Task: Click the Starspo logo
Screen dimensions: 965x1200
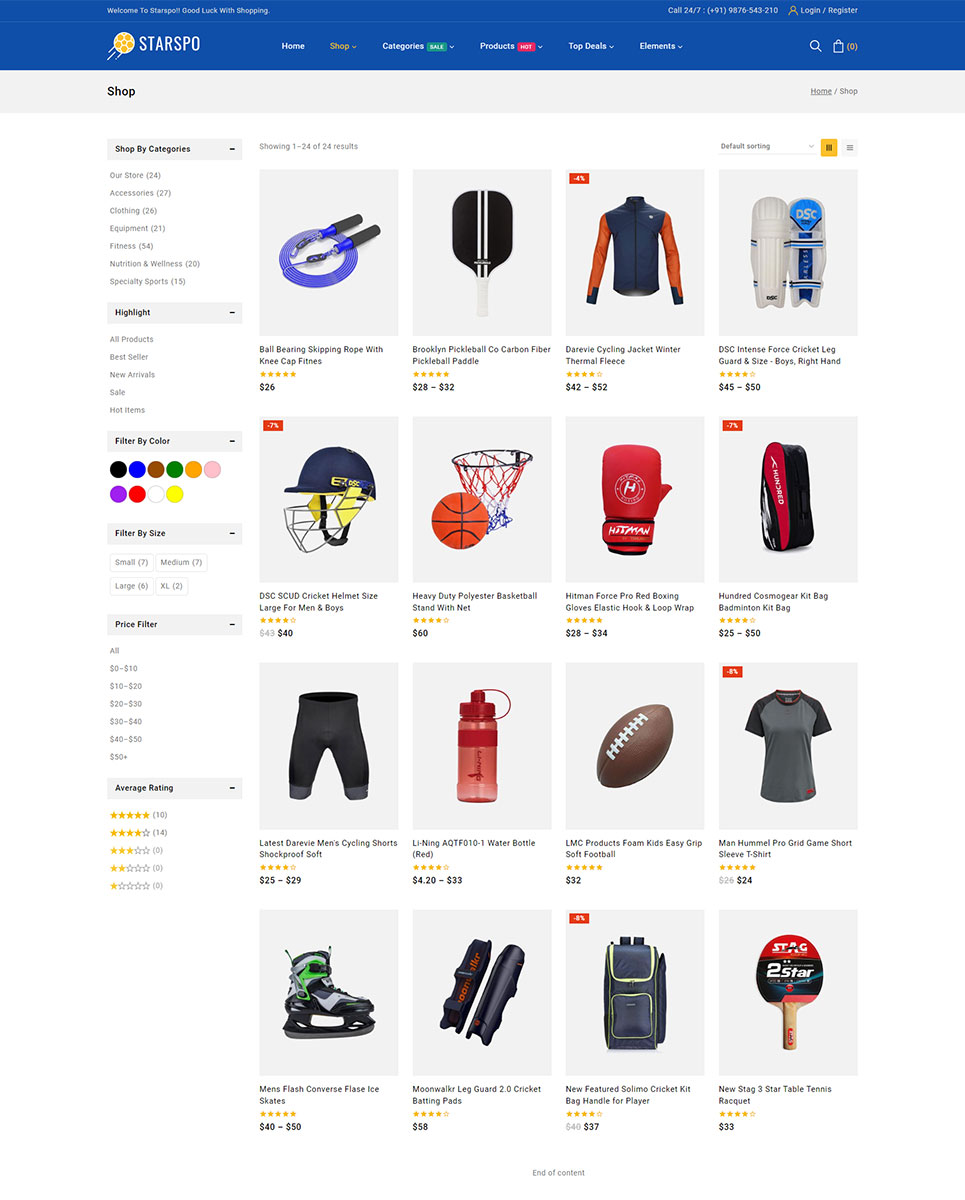Action: click(153, 46)
